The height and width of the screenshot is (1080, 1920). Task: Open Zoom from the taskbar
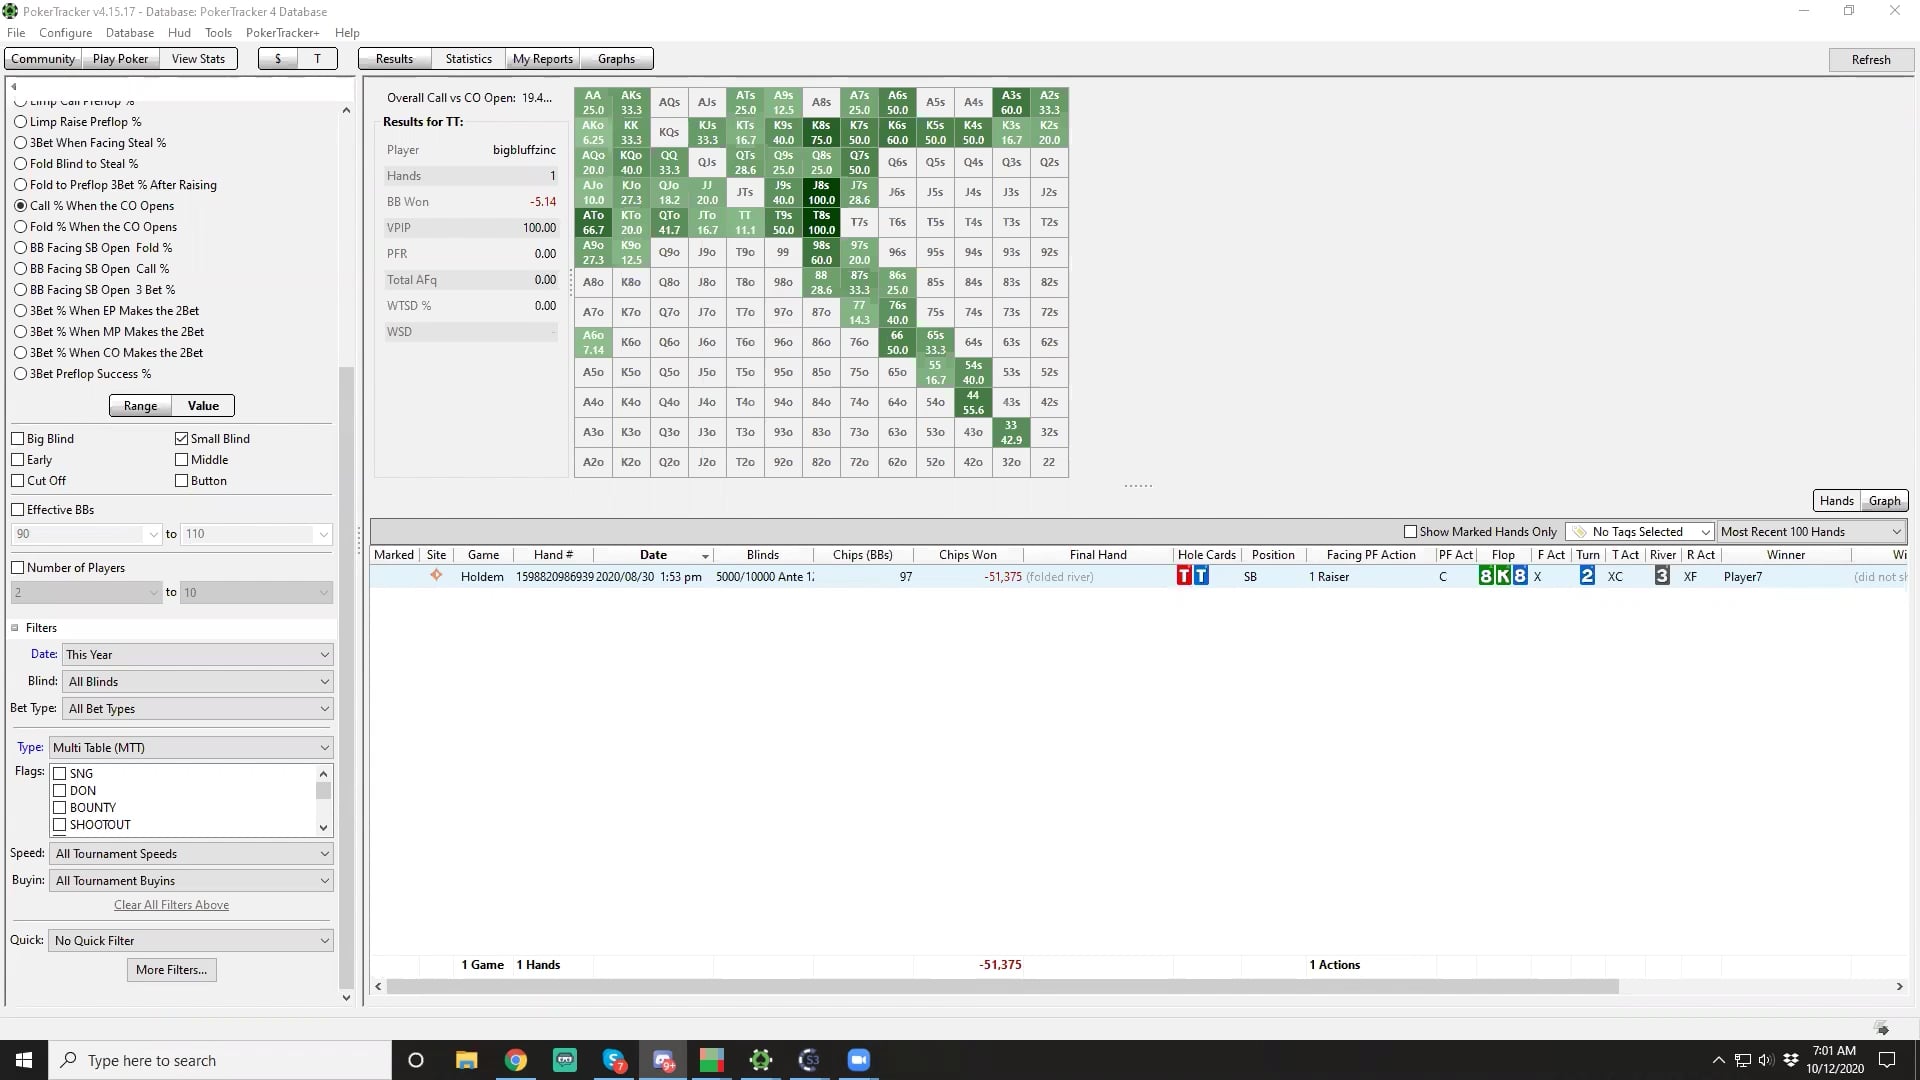(858, 1060)
